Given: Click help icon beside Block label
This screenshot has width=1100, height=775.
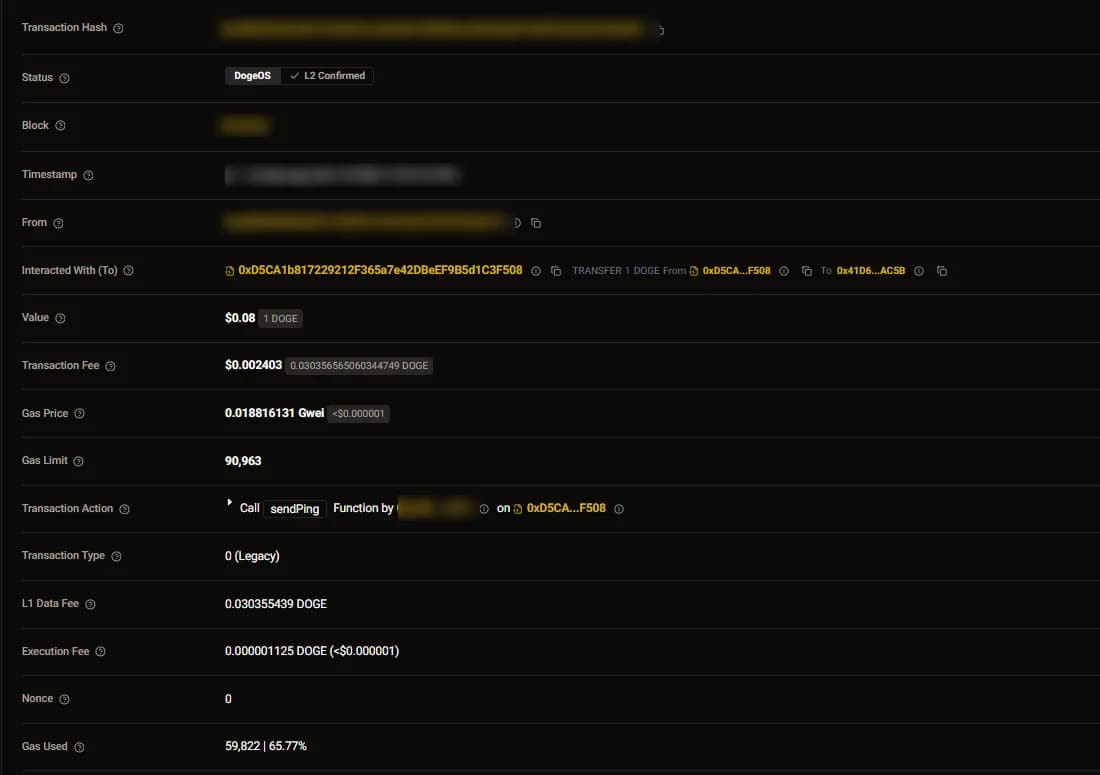Looking at the screenshot, I should pos(60,126).
